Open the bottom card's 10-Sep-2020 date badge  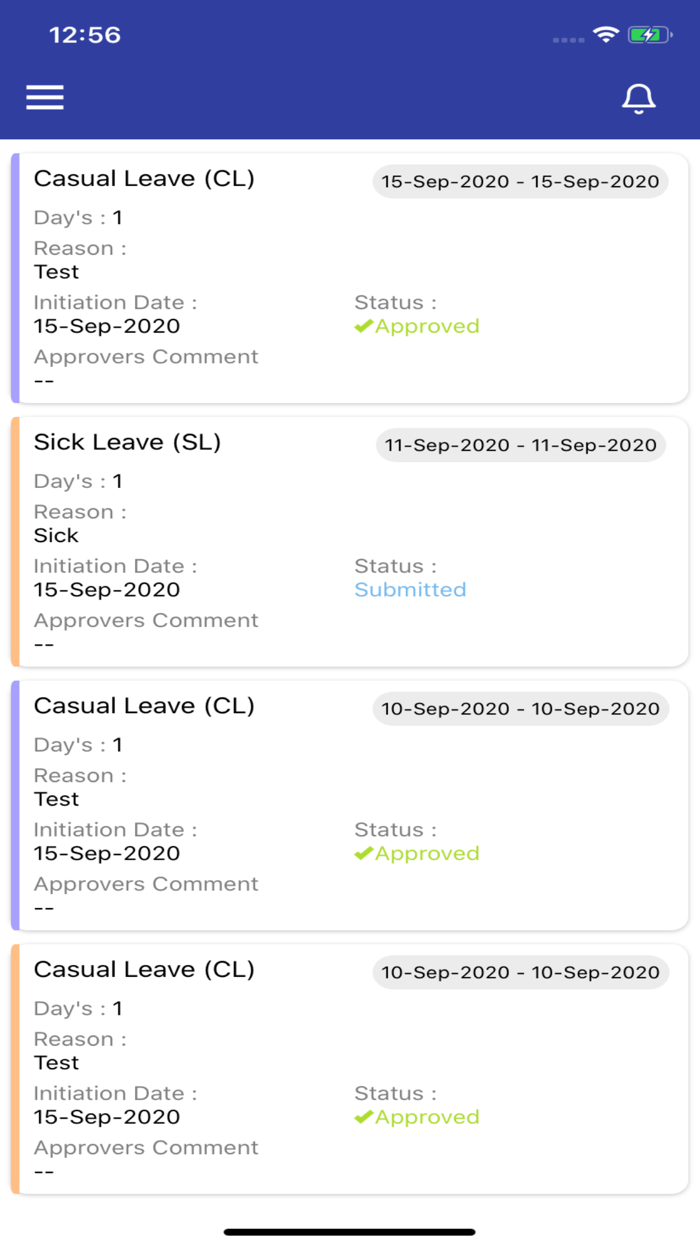click(520, 972)
